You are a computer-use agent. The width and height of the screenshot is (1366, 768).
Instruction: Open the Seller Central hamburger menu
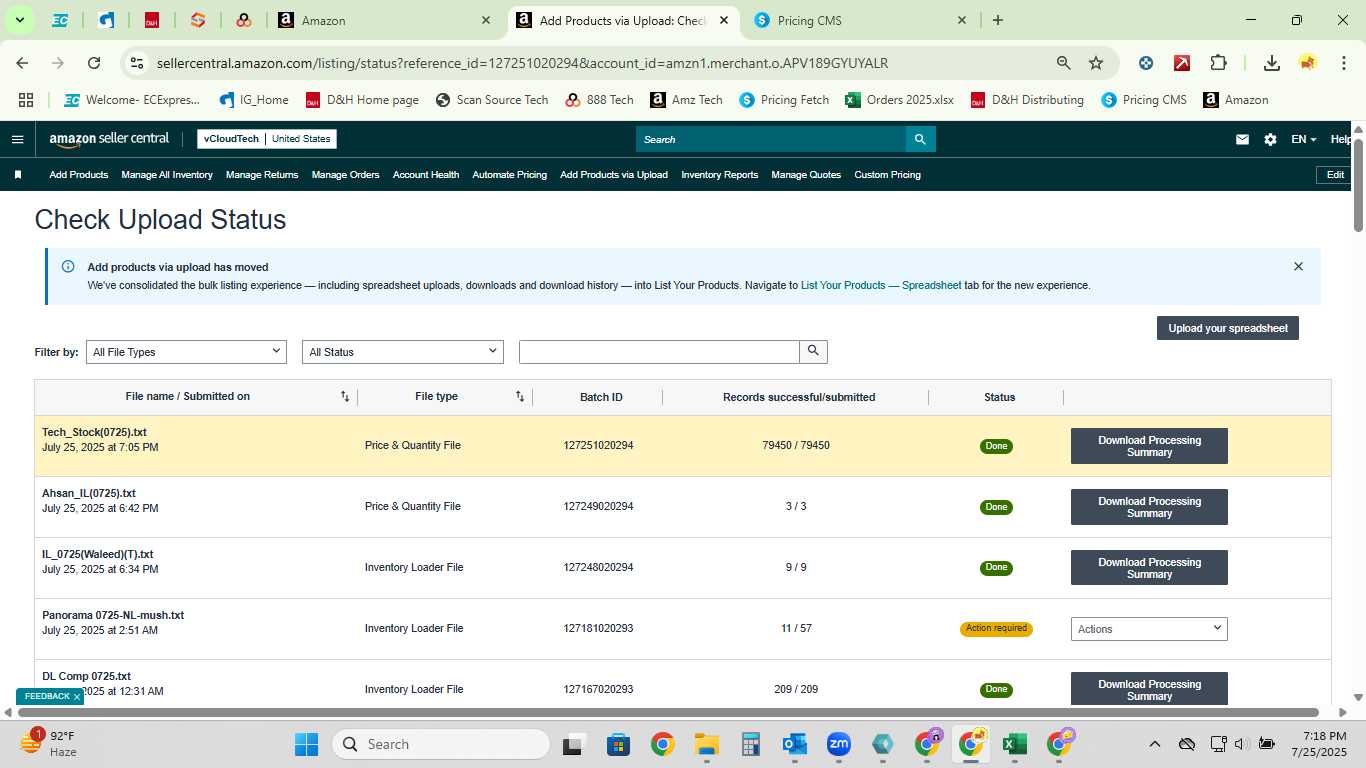(x=17, y=139)
